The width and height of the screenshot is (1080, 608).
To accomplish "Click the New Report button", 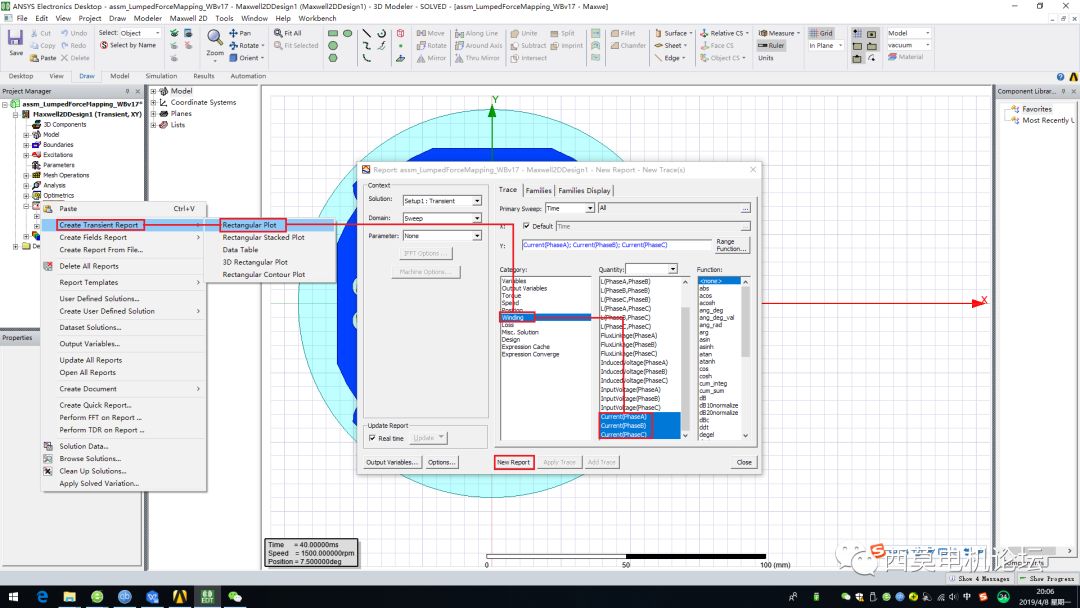I will coord(514,463).
